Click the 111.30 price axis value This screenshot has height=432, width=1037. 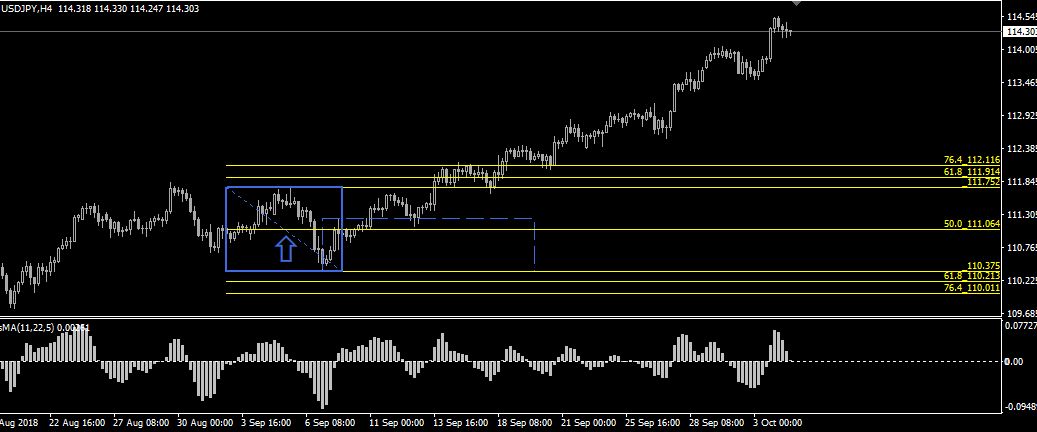click(1022, 215)
